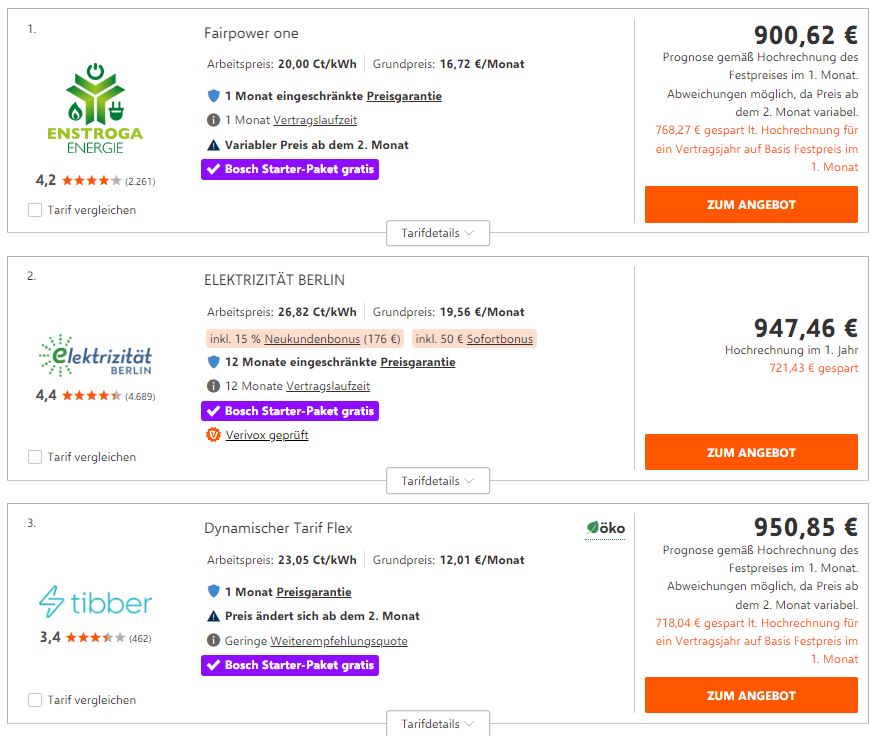877x736 pixels.
Task: Click warning icon next to Variabler Preis
Action: pyautogui.click(x=212, y=145)
